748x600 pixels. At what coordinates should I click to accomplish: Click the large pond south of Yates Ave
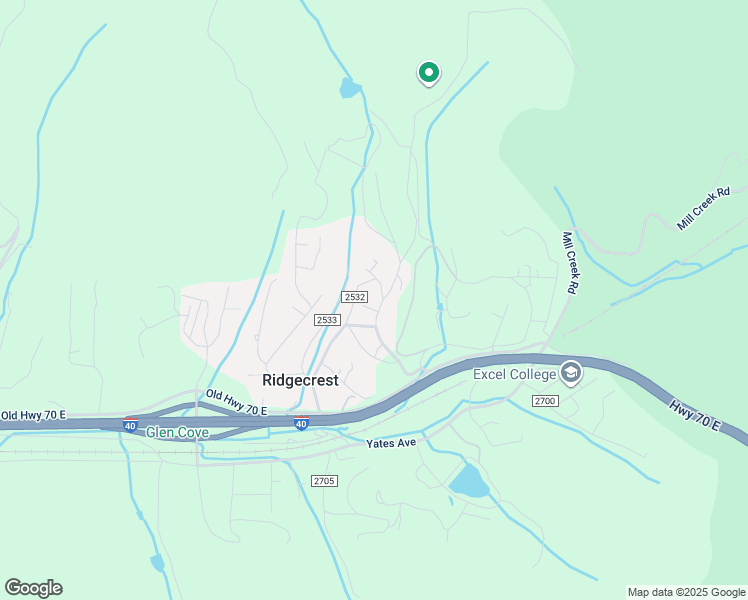pos(468,481)
